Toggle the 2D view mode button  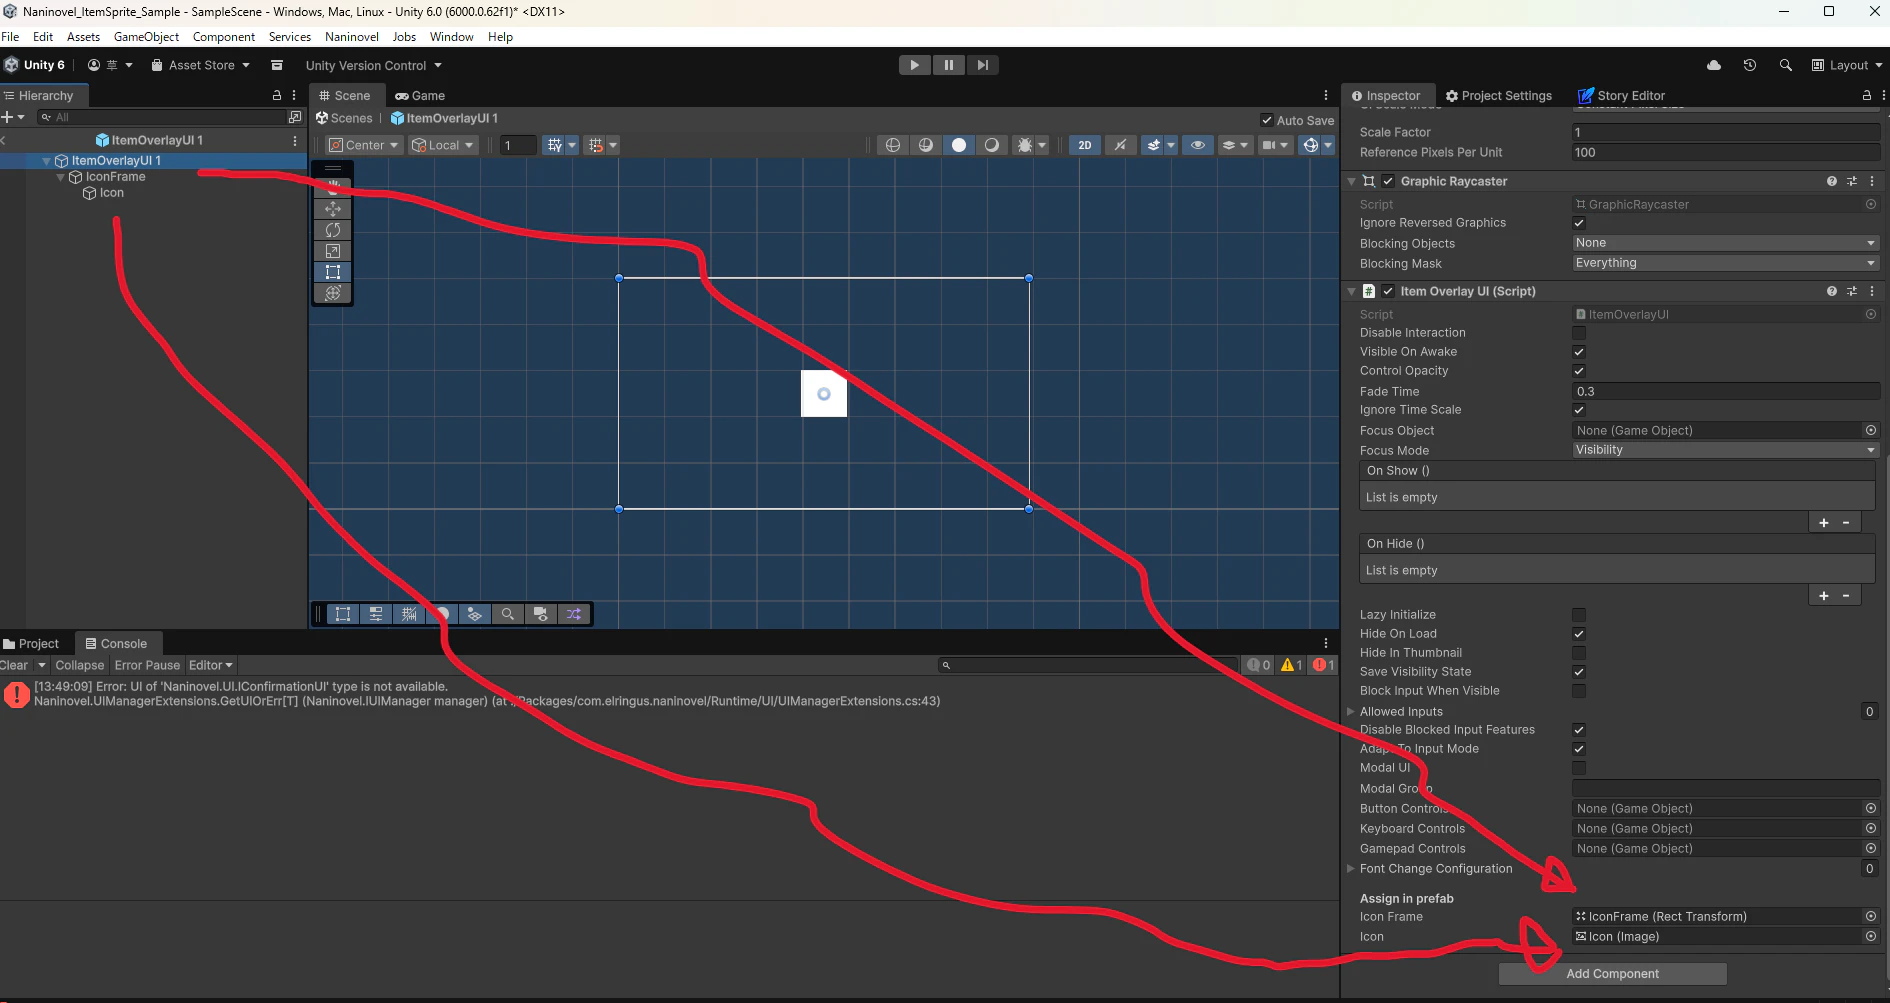(x=1085, y=145)
